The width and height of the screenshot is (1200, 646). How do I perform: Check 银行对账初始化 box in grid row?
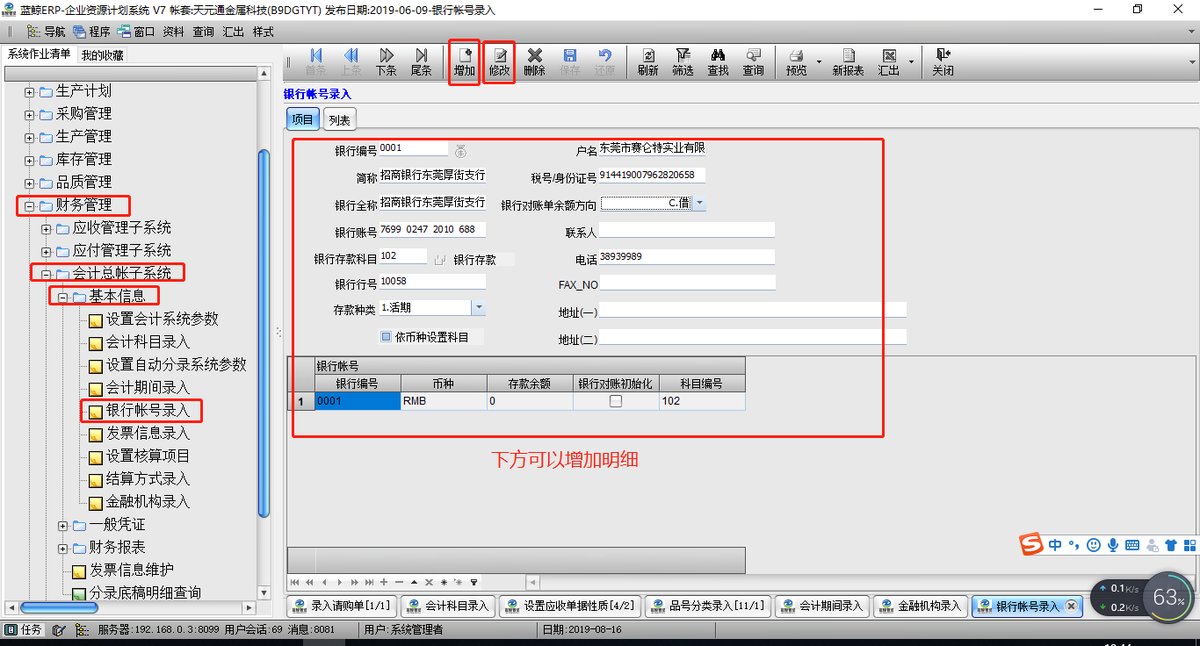click(616, 401)
